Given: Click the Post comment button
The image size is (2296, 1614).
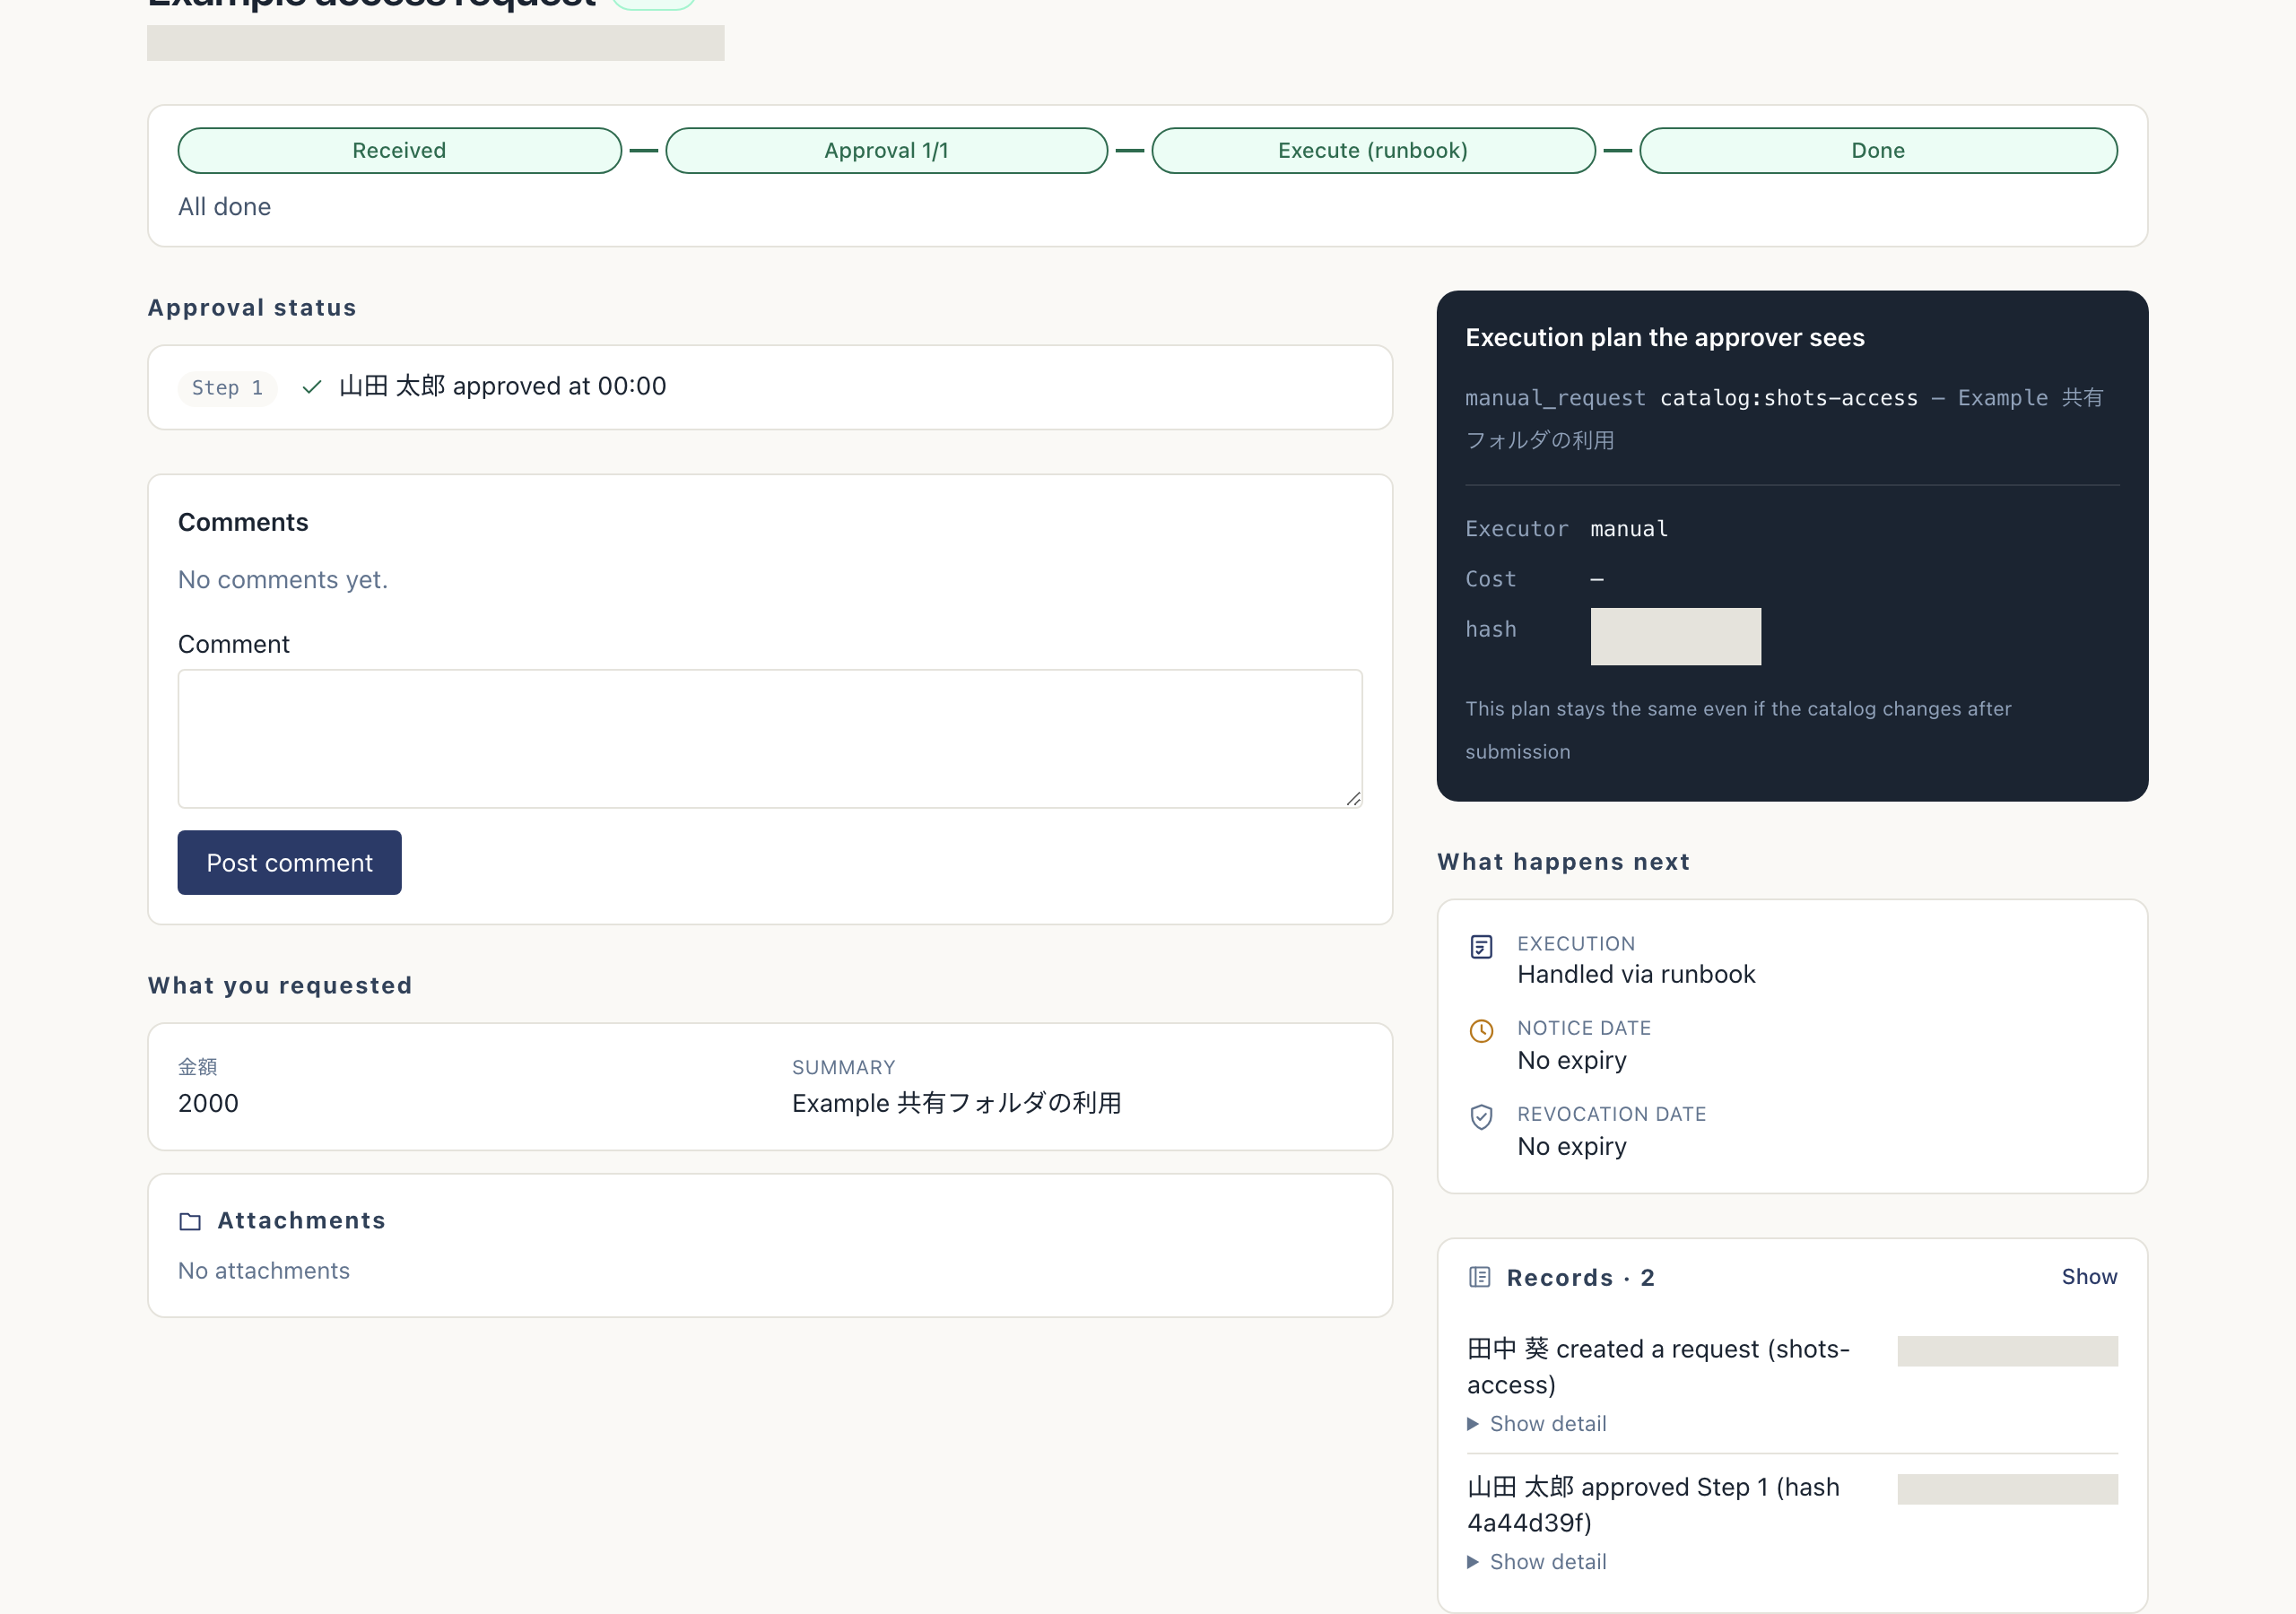Looking at the screenshot, I should (x=290, y=862).
